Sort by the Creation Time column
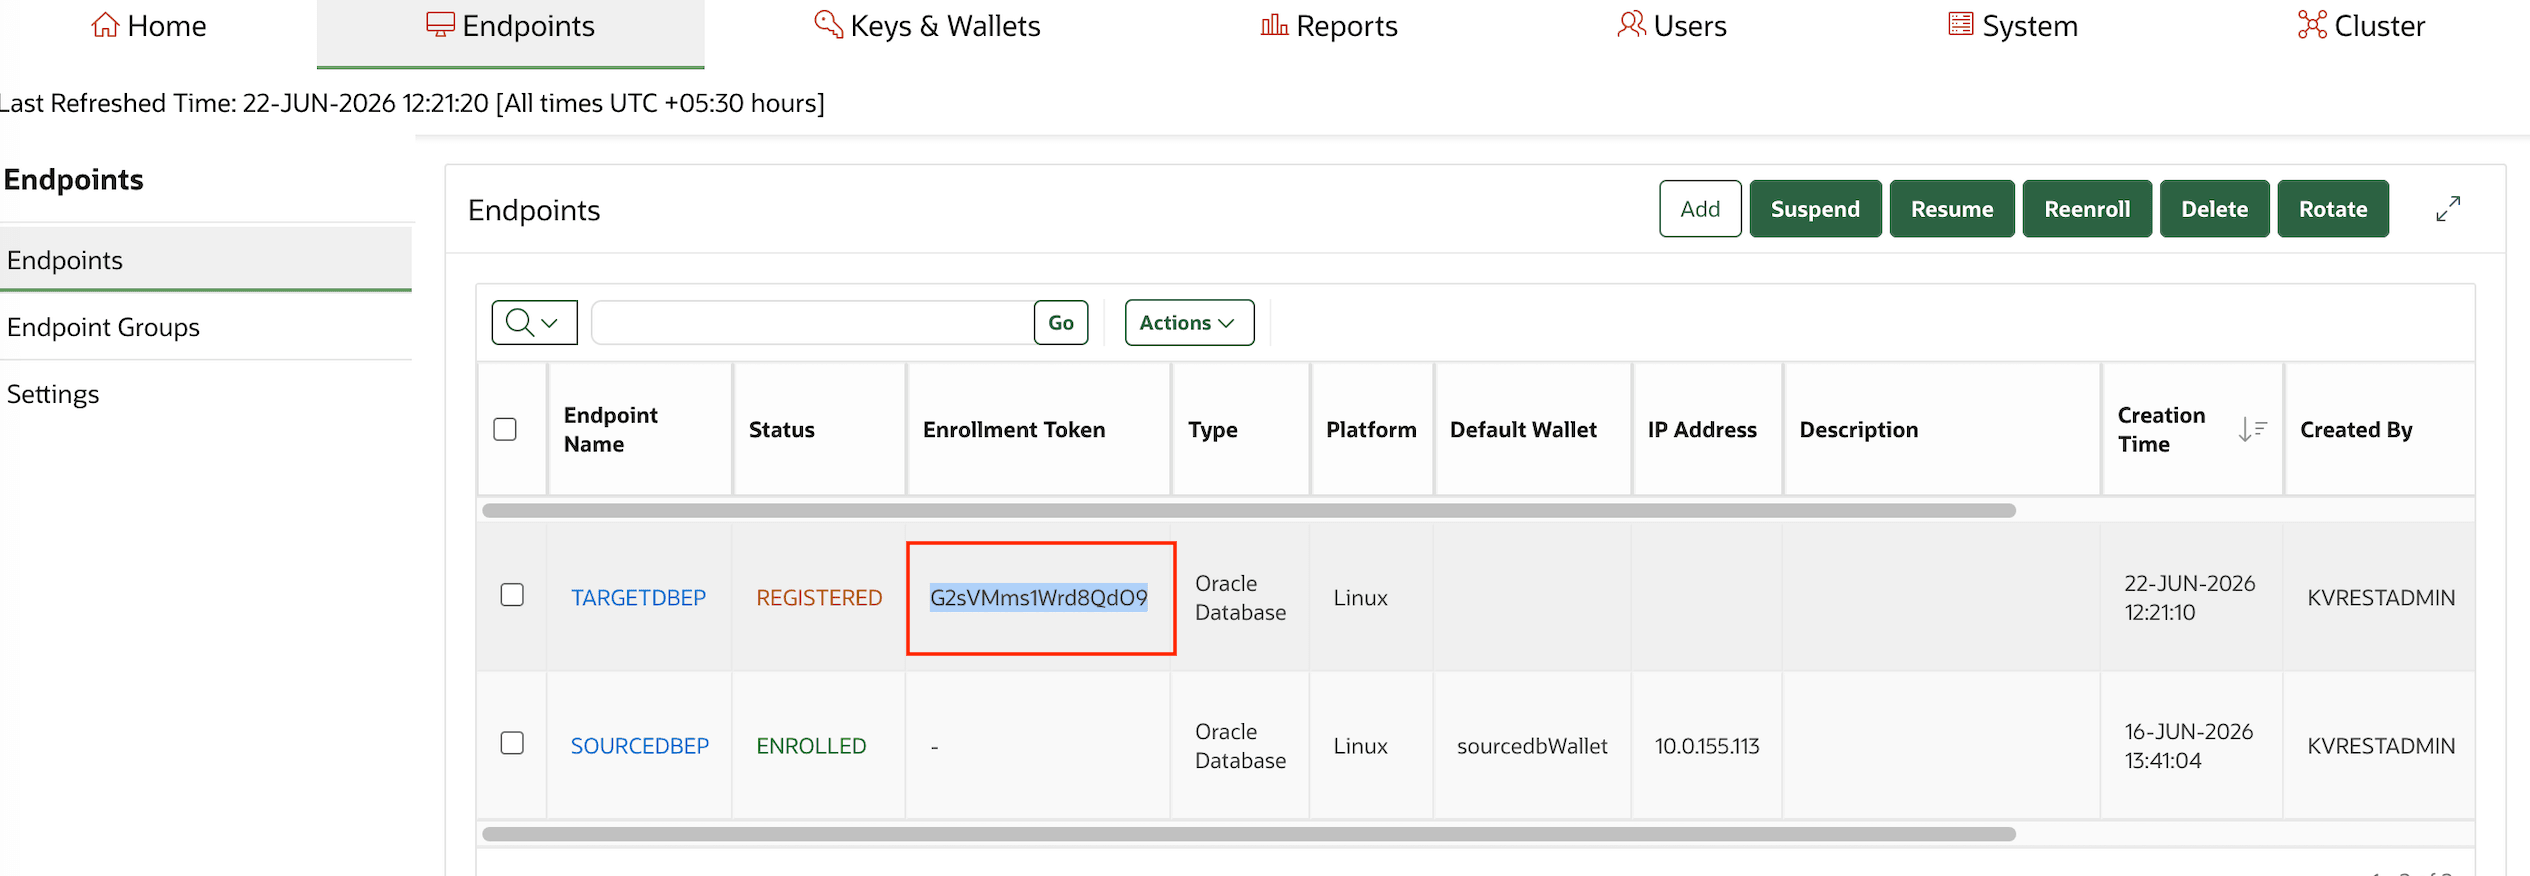 click(x=2160, y=429)
